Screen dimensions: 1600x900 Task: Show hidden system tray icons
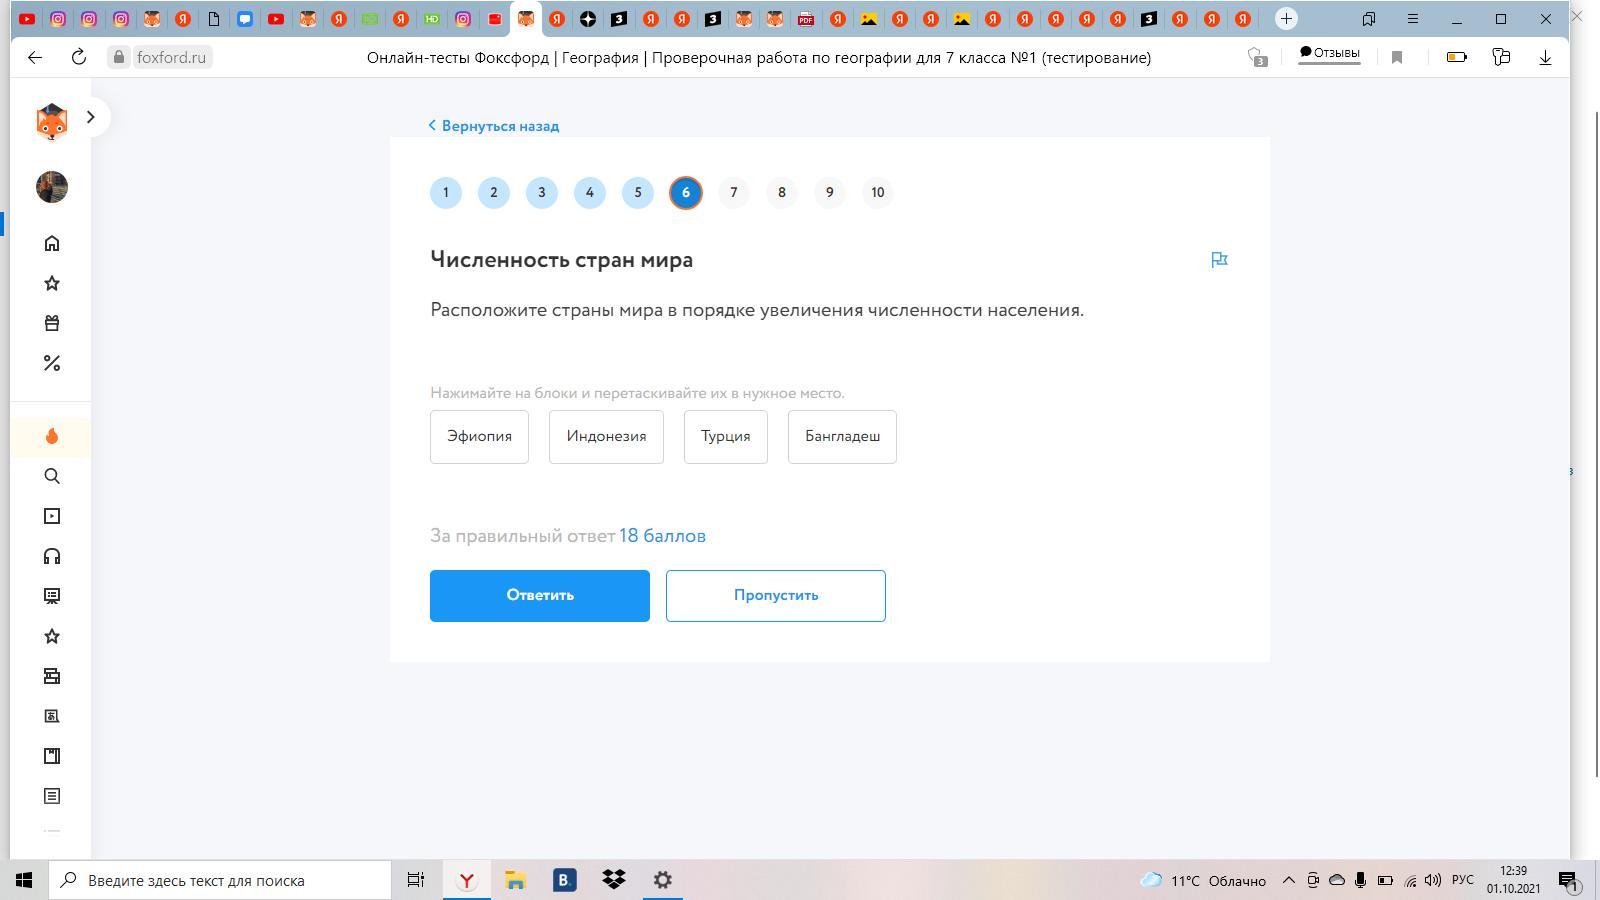click(1289, 881)
